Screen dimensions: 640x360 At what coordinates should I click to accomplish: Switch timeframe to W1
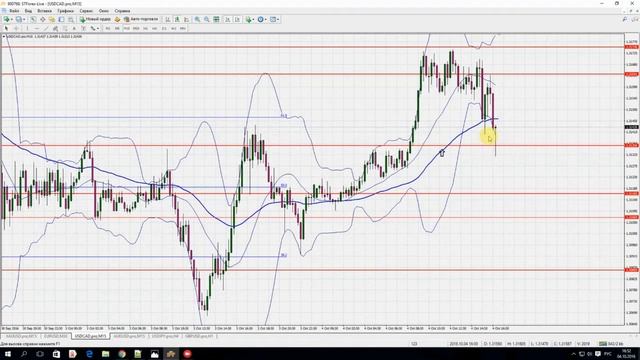[173, 29]
